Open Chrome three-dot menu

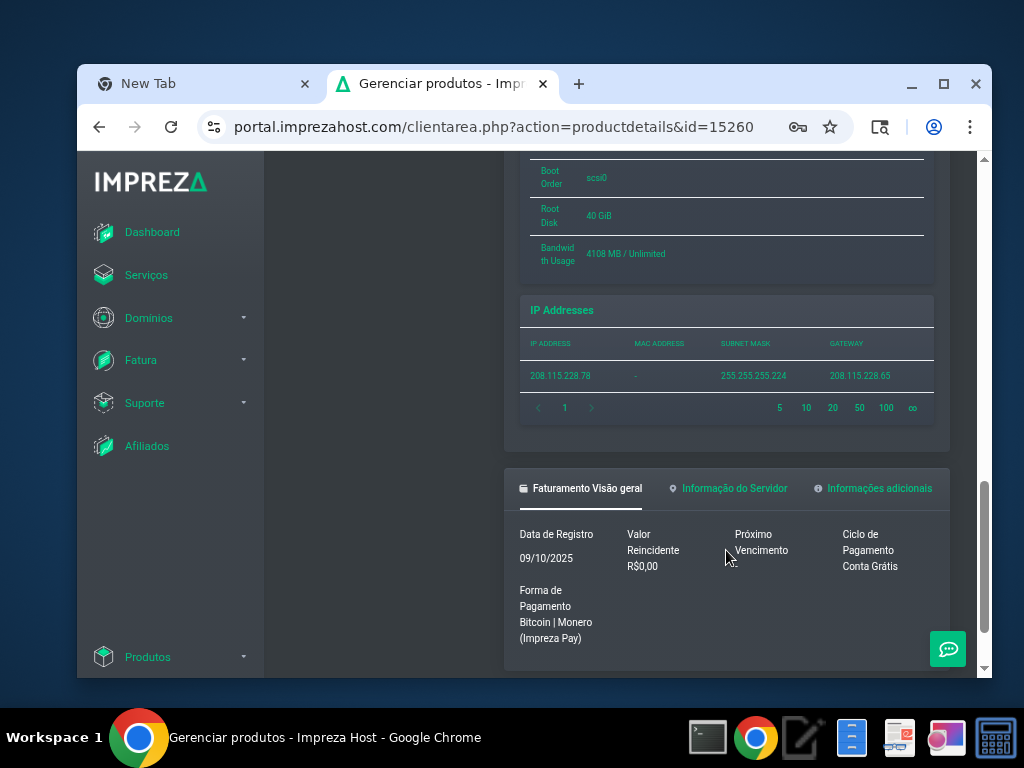coord(970,127)
